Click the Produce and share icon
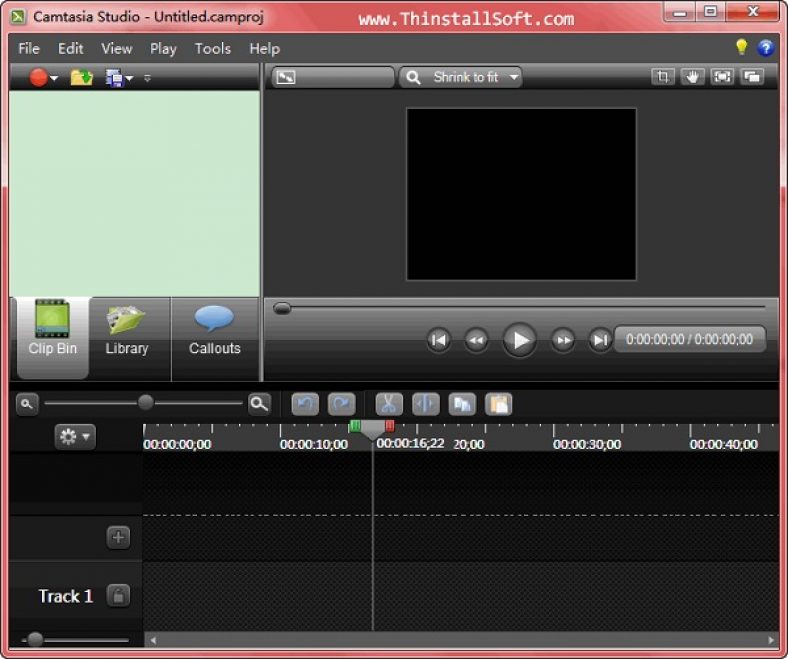This screenshot has height=659, width=788. click(115, 77)
